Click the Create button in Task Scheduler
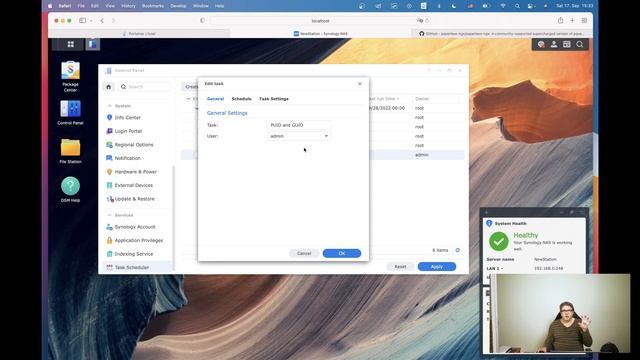The width and height of the screenshot is (640, 360). coord(190,87)
